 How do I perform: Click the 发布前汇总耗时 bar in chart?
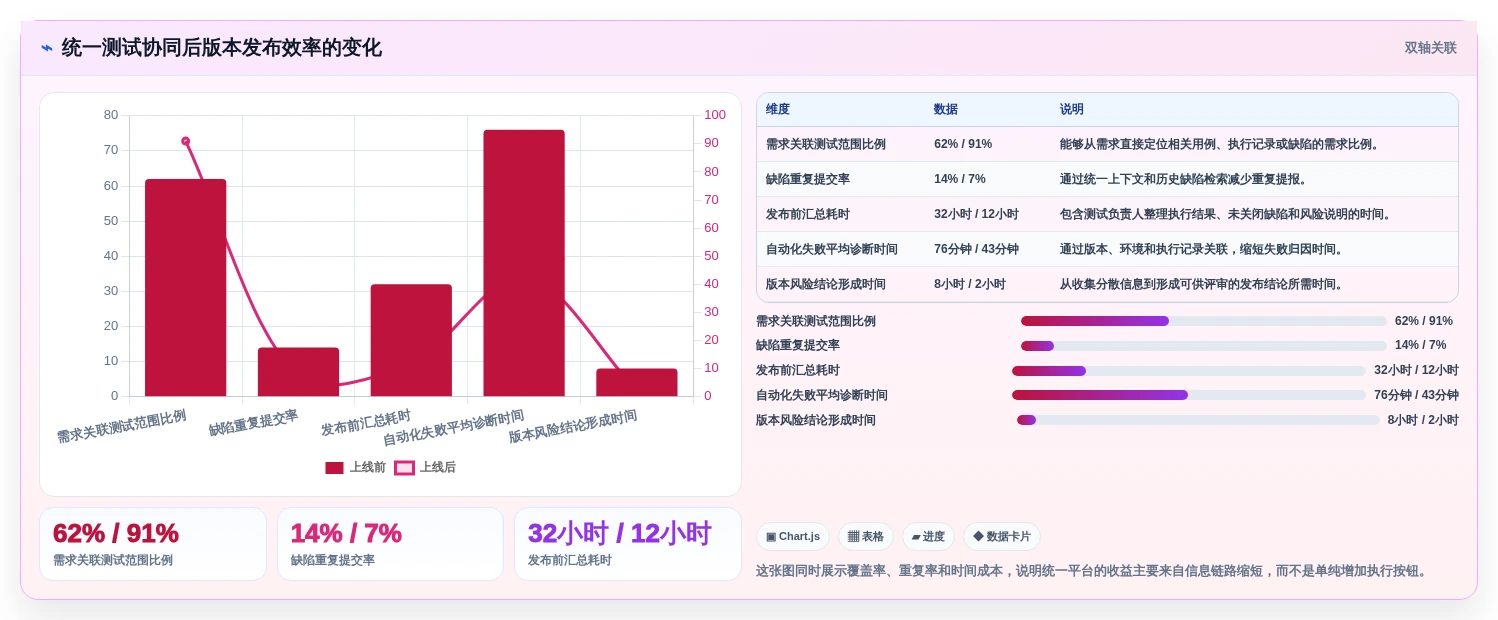411,340
